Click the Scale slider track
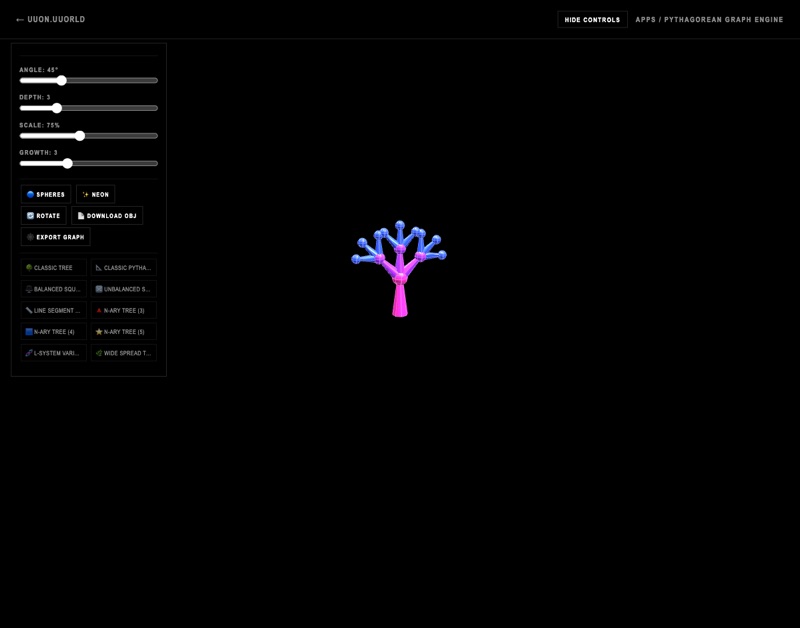This screenshot has height=628, width=800. [x=89, y=136]
